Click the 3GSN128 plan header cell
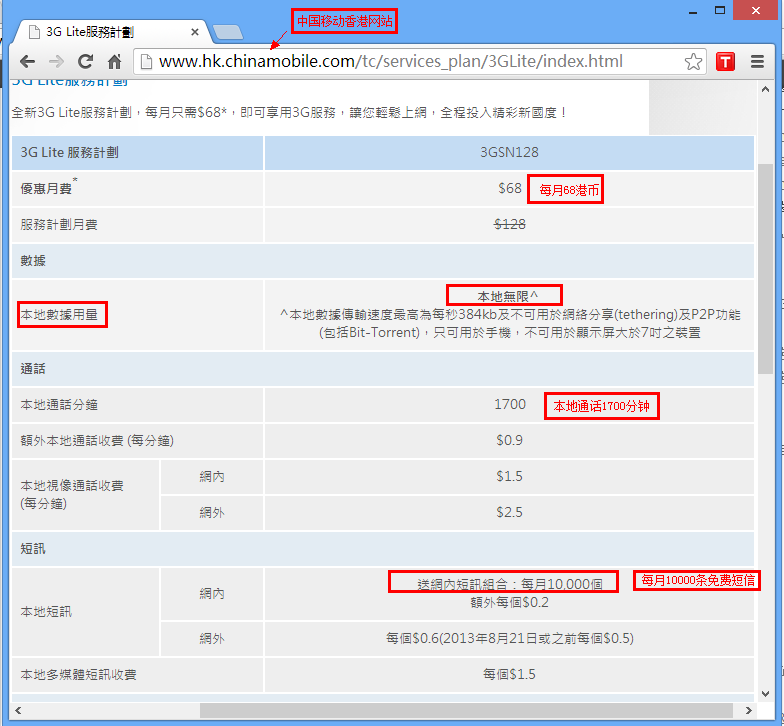784x726 pixels. (509, 152)
